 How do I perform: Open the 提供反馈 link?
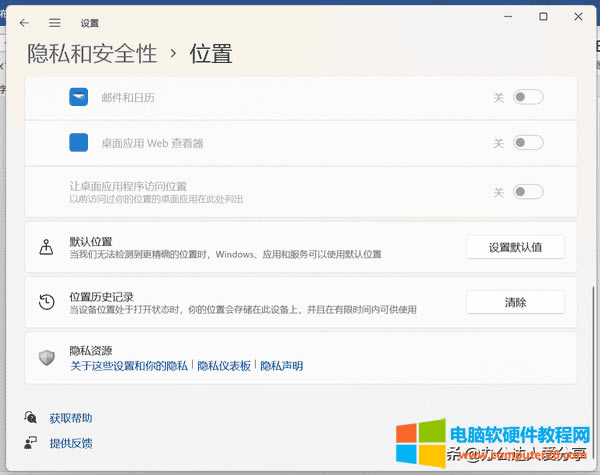pos(71,443)
